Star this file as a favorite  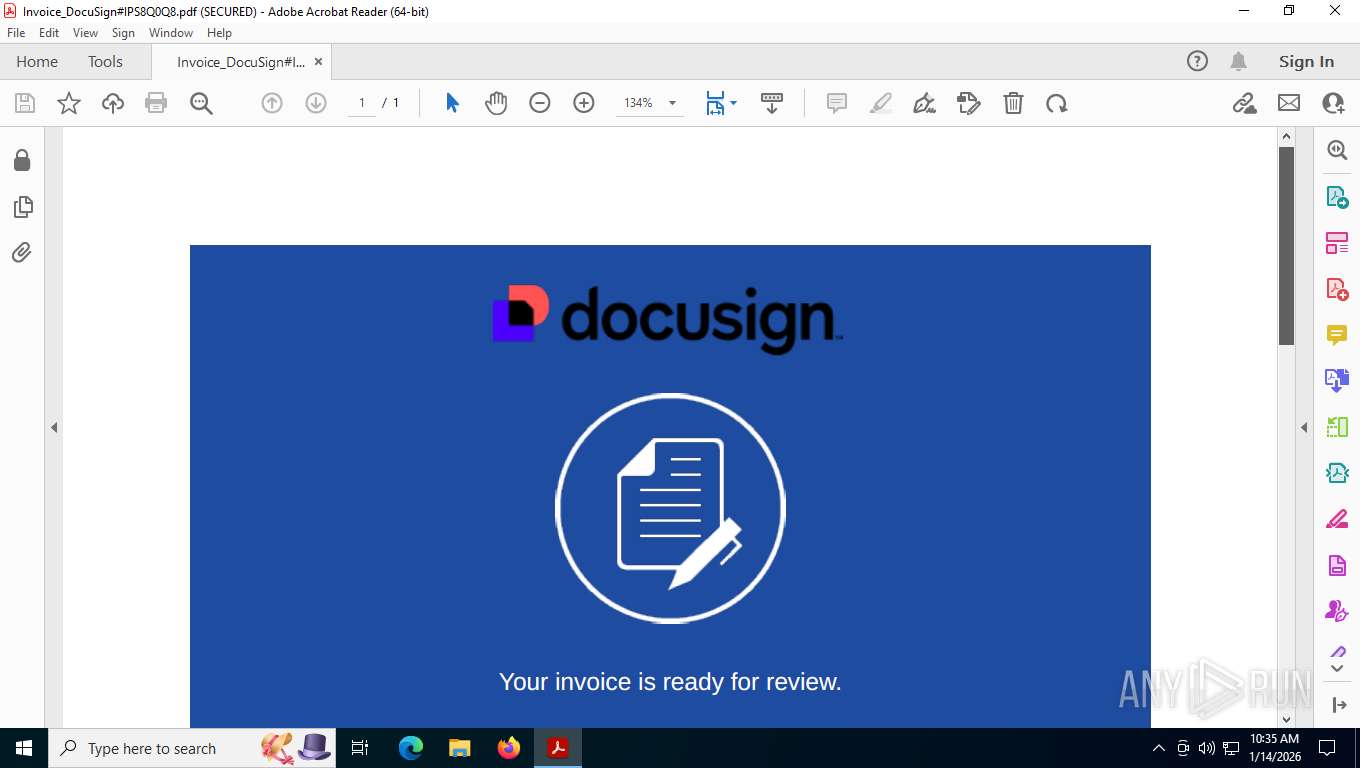tap(69, 103)
